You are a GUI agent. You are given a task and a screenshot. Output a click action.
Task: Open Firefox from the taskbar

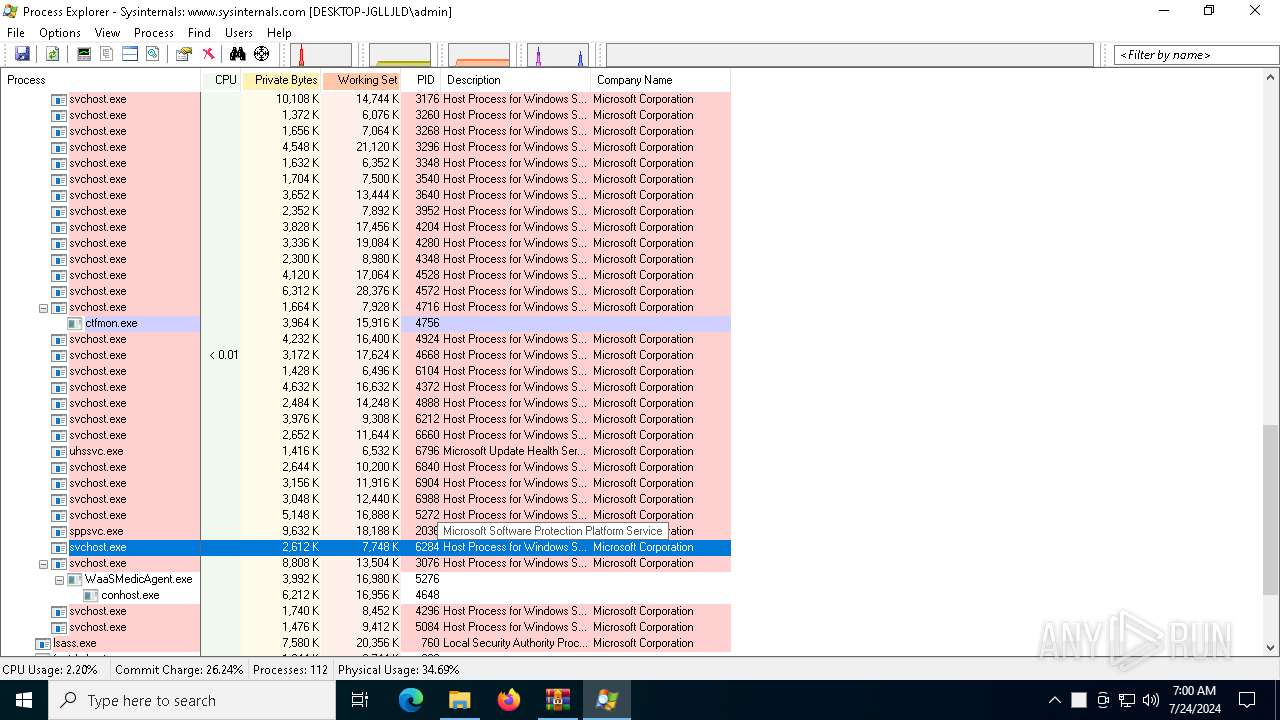[x=509, y=700]
